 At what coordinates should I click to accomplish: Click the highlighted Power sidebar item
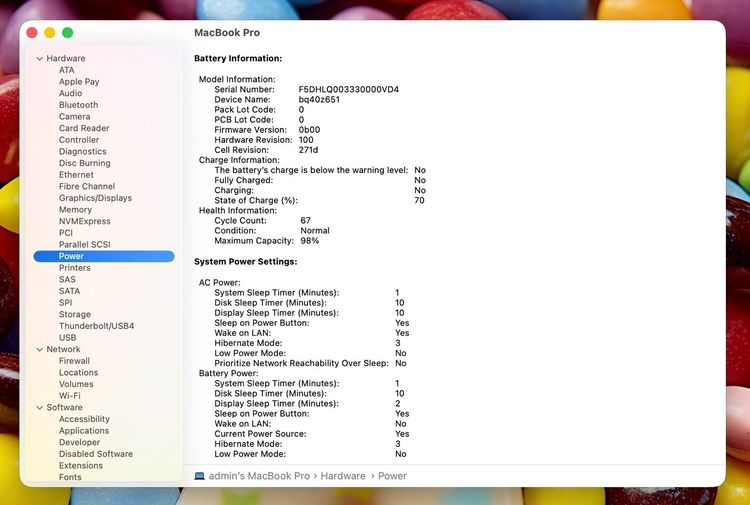pyautogui.click(x=104, y=256)
